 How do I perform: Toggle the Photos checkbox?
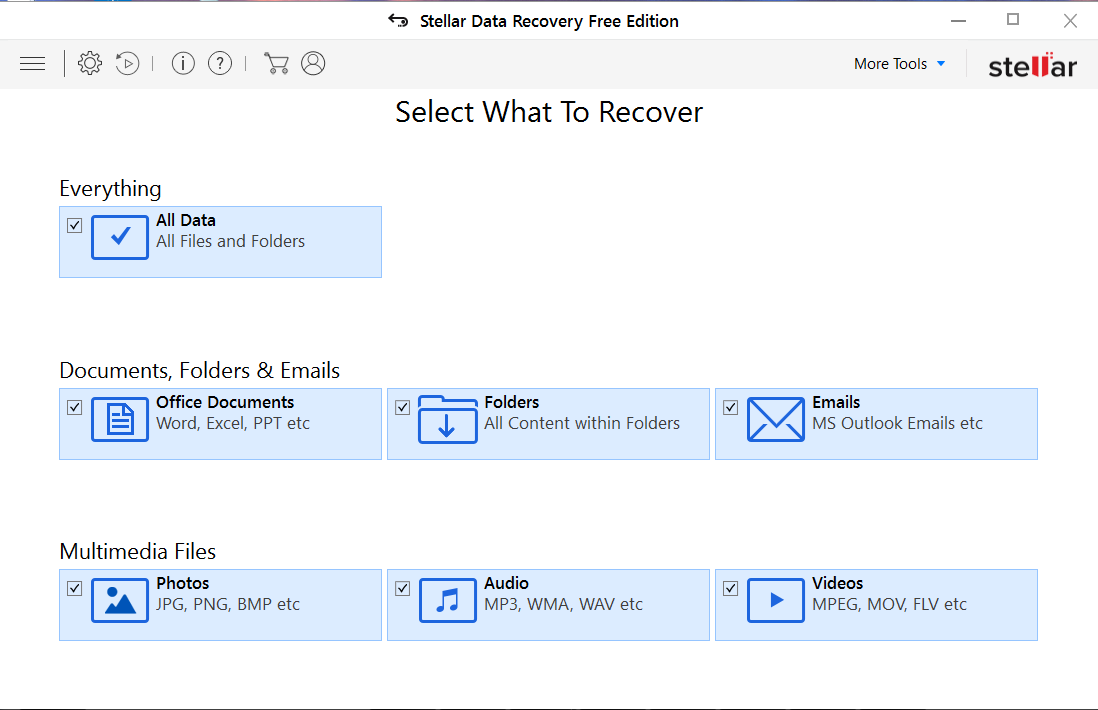[x=75, y=589]
